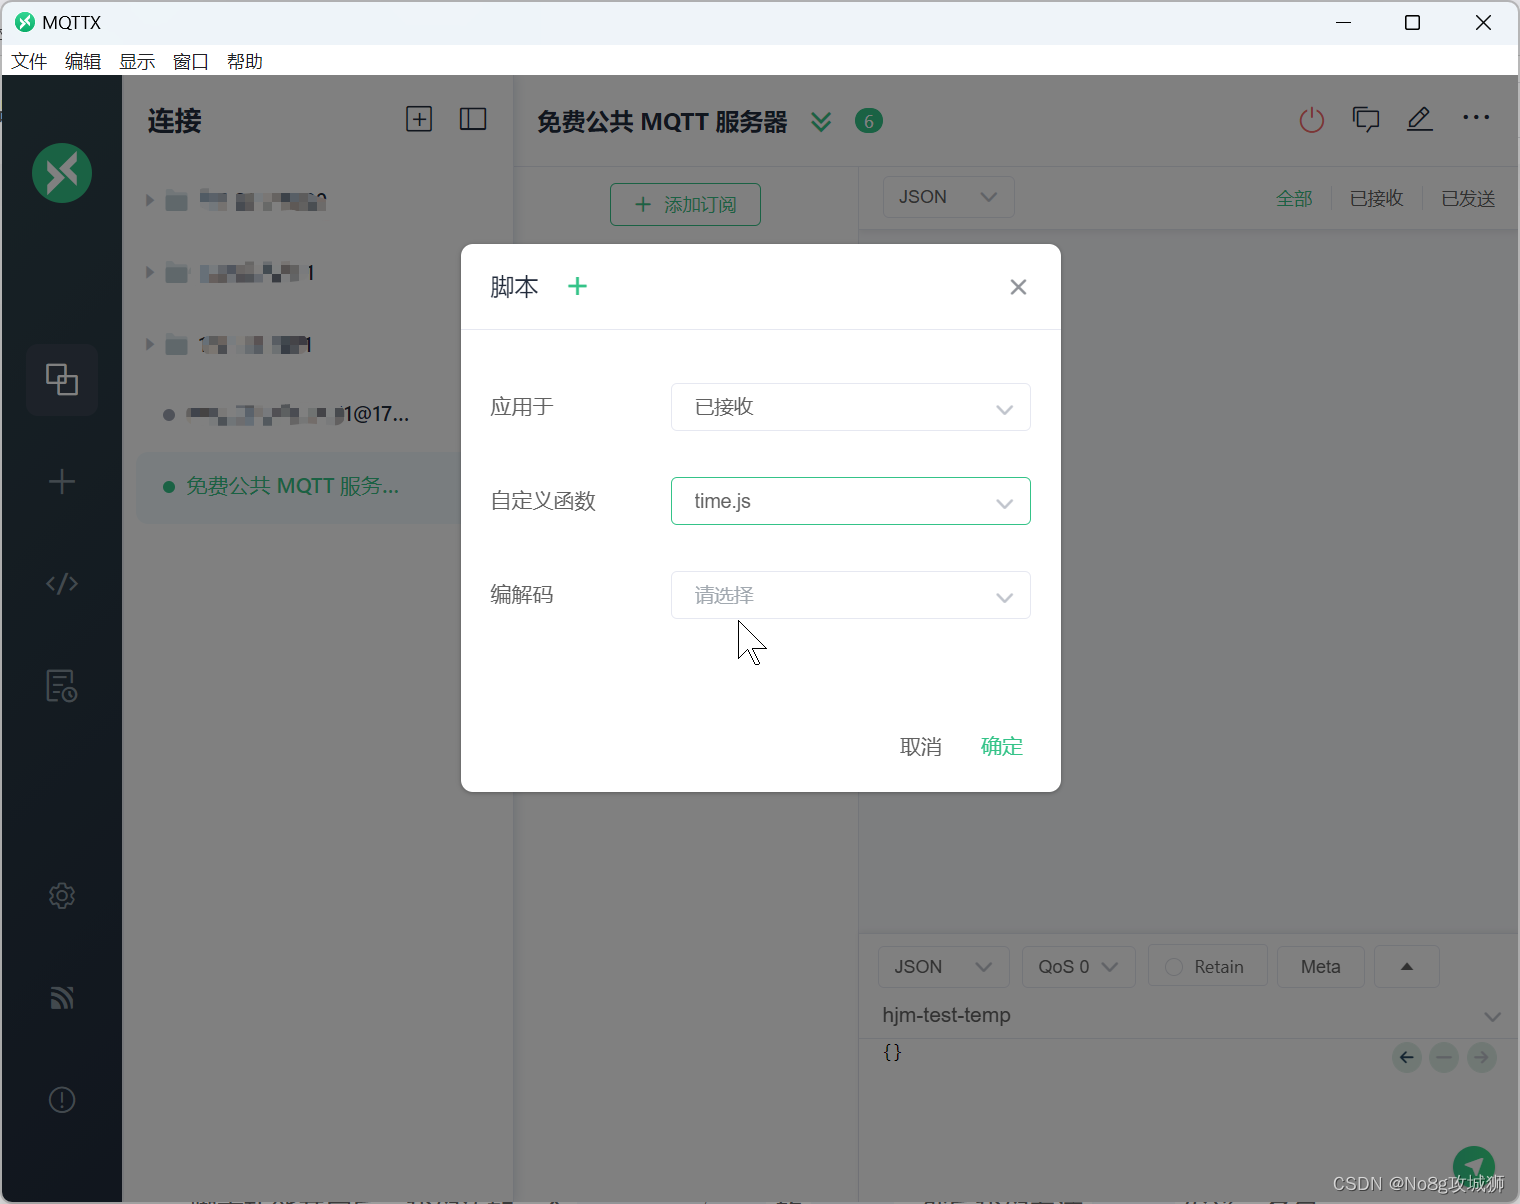Expand the third connection folder
The height and width of the screenshot is (1204, 1520).
(150, 344)
